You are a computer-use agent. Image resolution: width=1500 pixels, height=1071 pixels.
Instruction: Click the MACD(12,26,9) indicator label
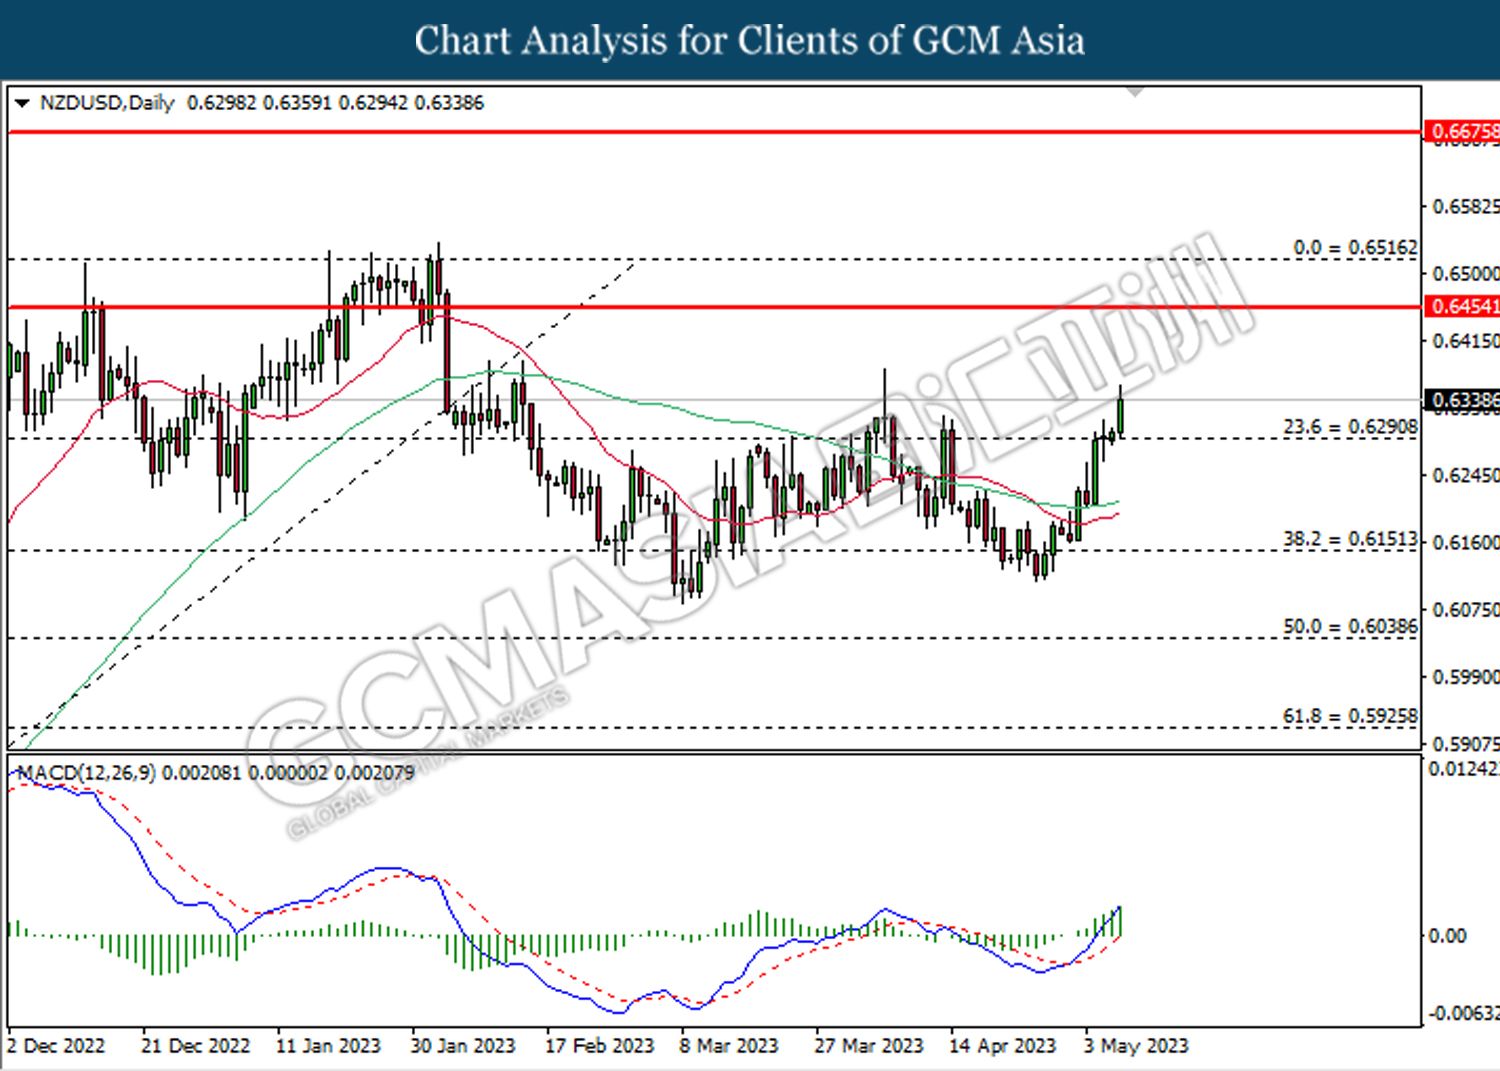click(x=87, y=773)
